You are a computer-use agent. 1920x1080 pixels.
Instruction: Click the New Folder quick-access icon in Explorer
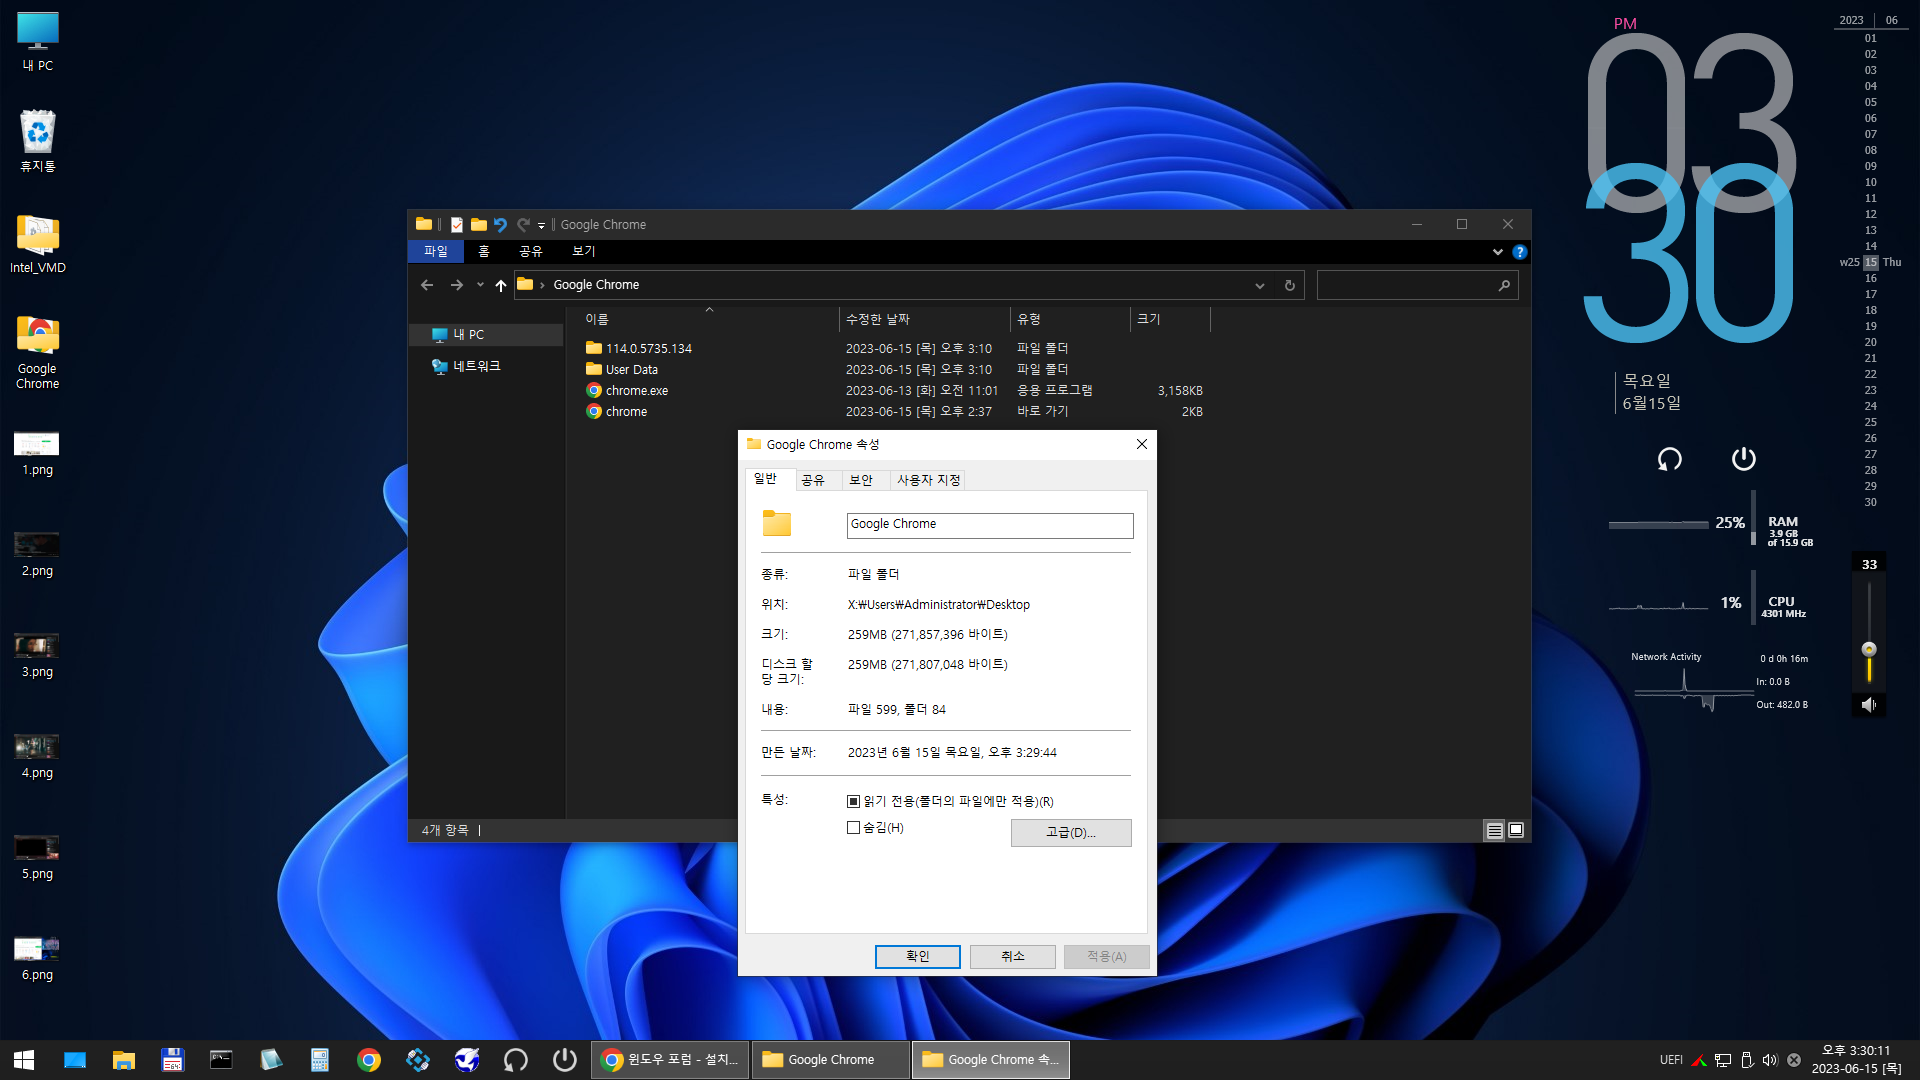point(479,225)
